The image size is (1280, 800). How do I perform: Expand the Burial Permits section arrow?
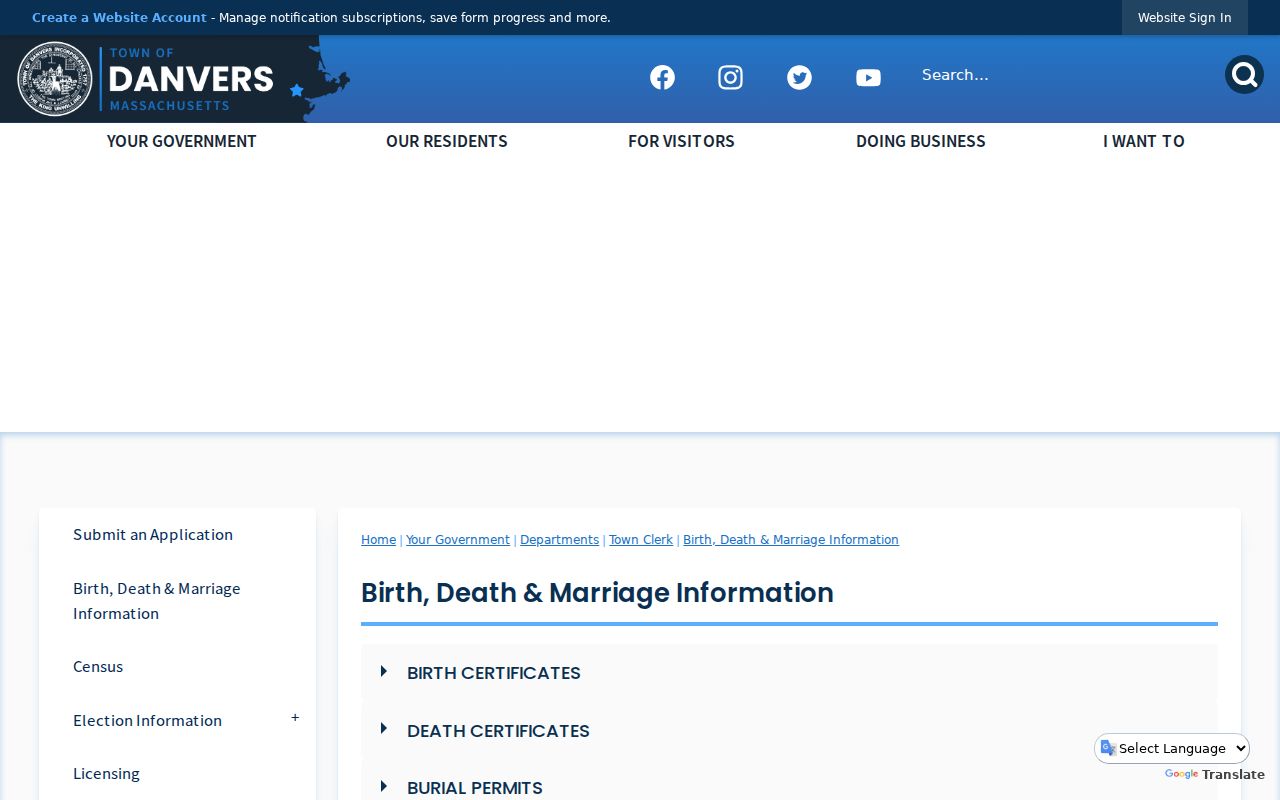(x=384, y=787)
